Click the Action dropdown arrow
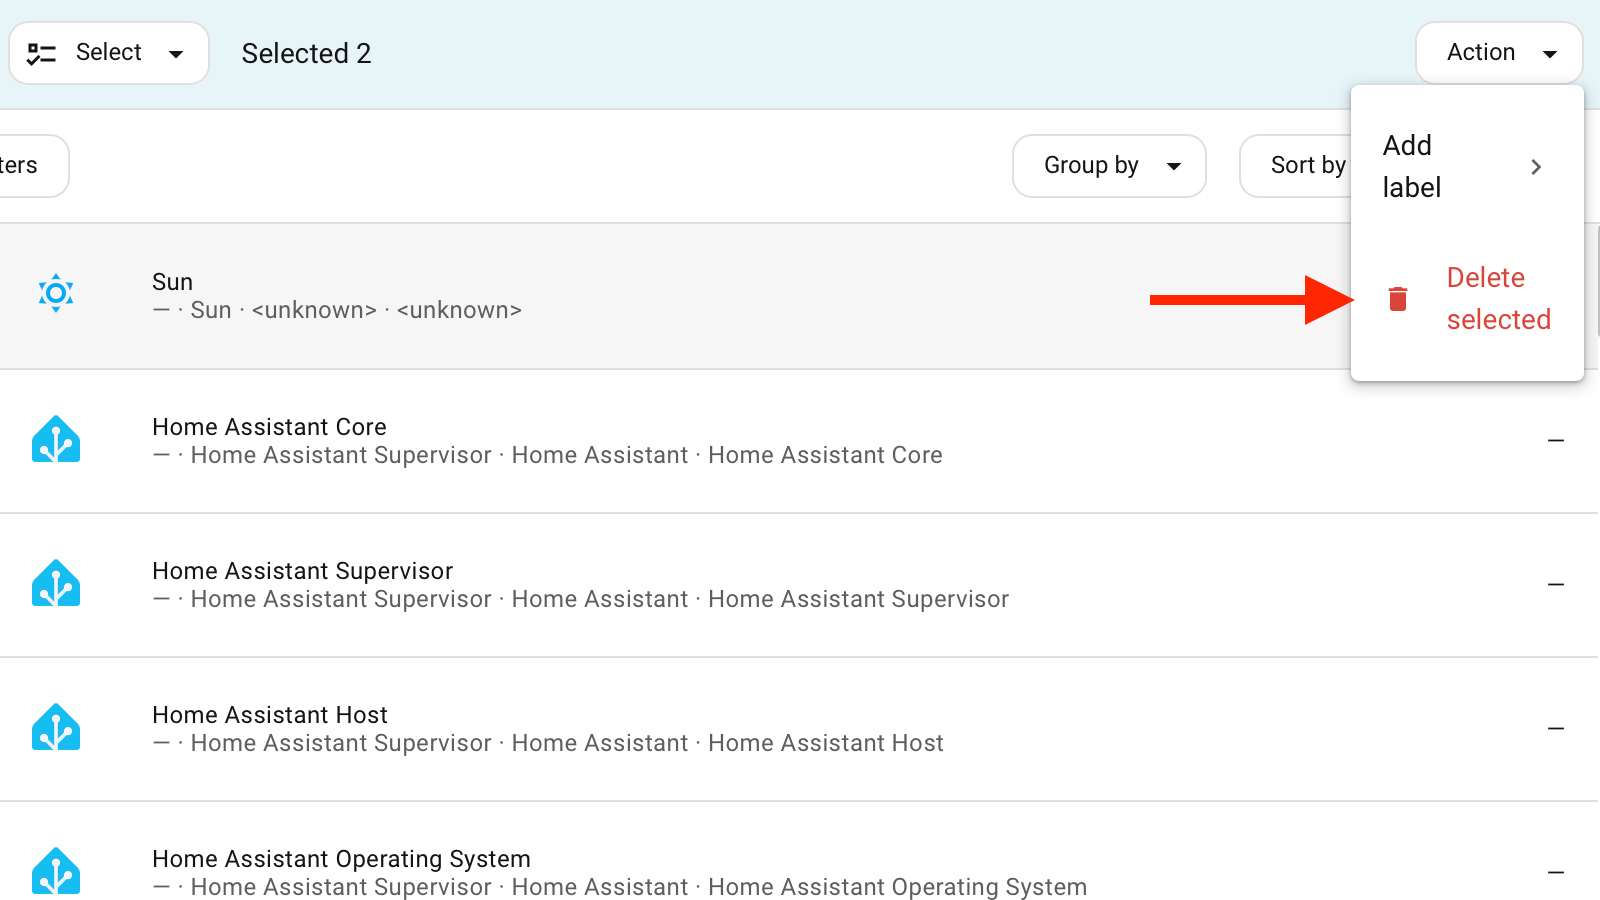 (1550, 54)
